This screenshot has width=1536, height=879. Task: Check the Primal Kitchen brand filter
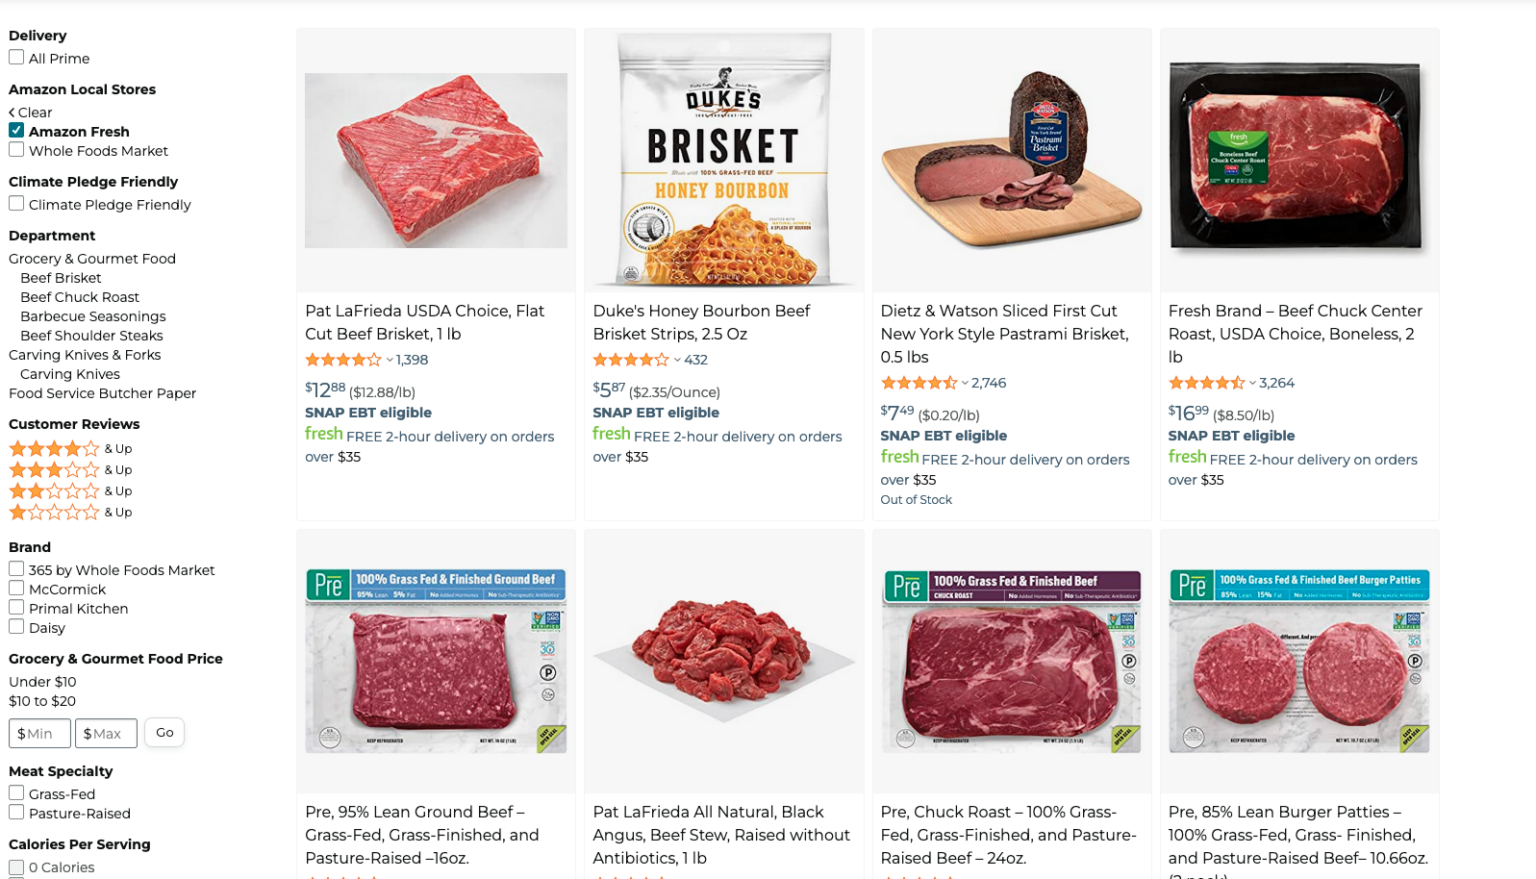16,606
